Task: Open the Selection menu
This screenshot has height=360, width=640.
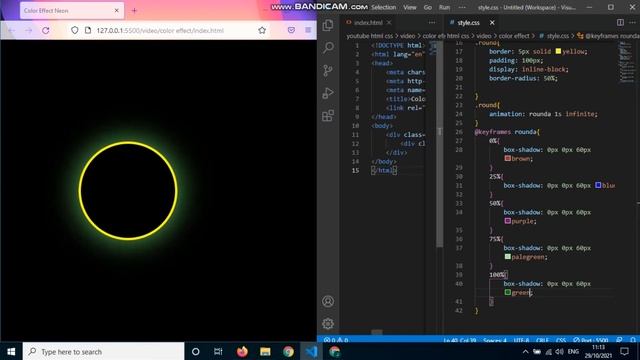Action: click(x=383, y=7)
